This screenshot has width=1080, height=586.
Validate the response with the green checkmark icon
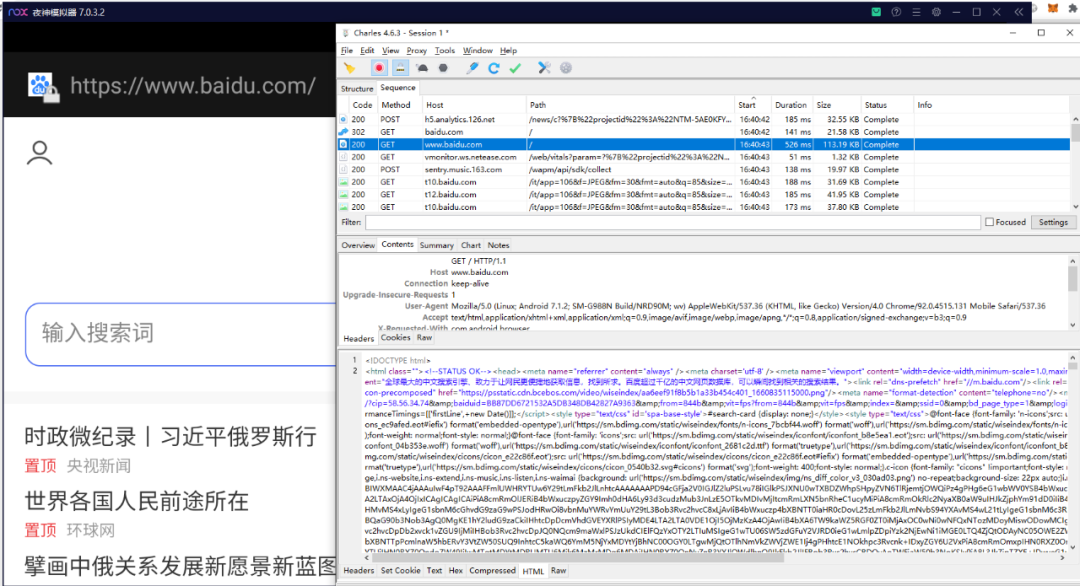[515, 68]
